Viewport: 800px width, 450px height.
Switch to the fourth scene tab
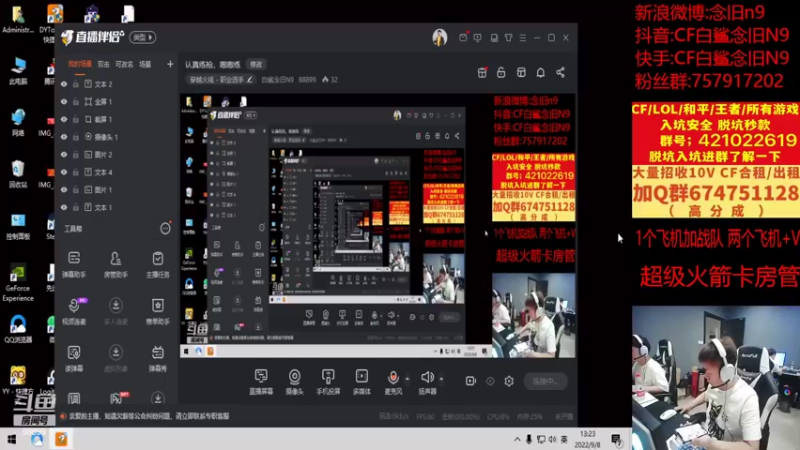pyautogui.click(x=145, y=64)
